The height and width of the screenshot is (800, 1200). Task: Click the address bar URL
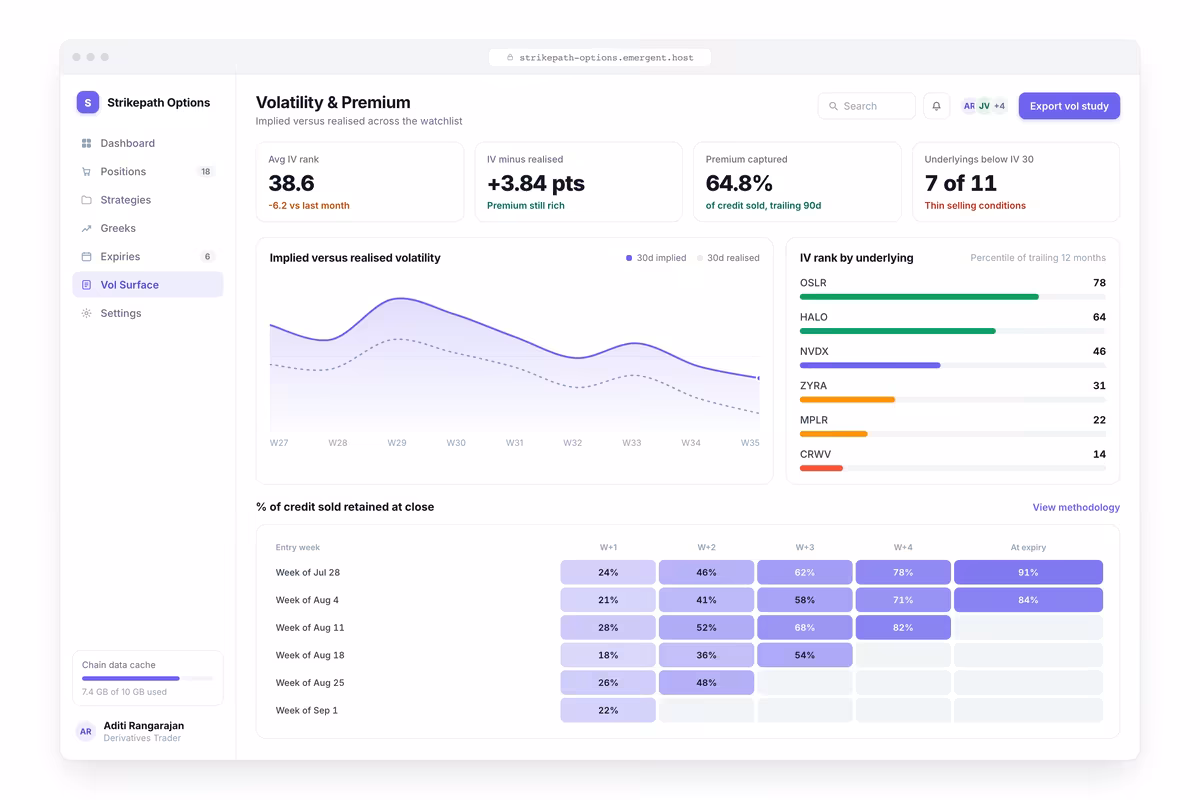pos(606,58)
